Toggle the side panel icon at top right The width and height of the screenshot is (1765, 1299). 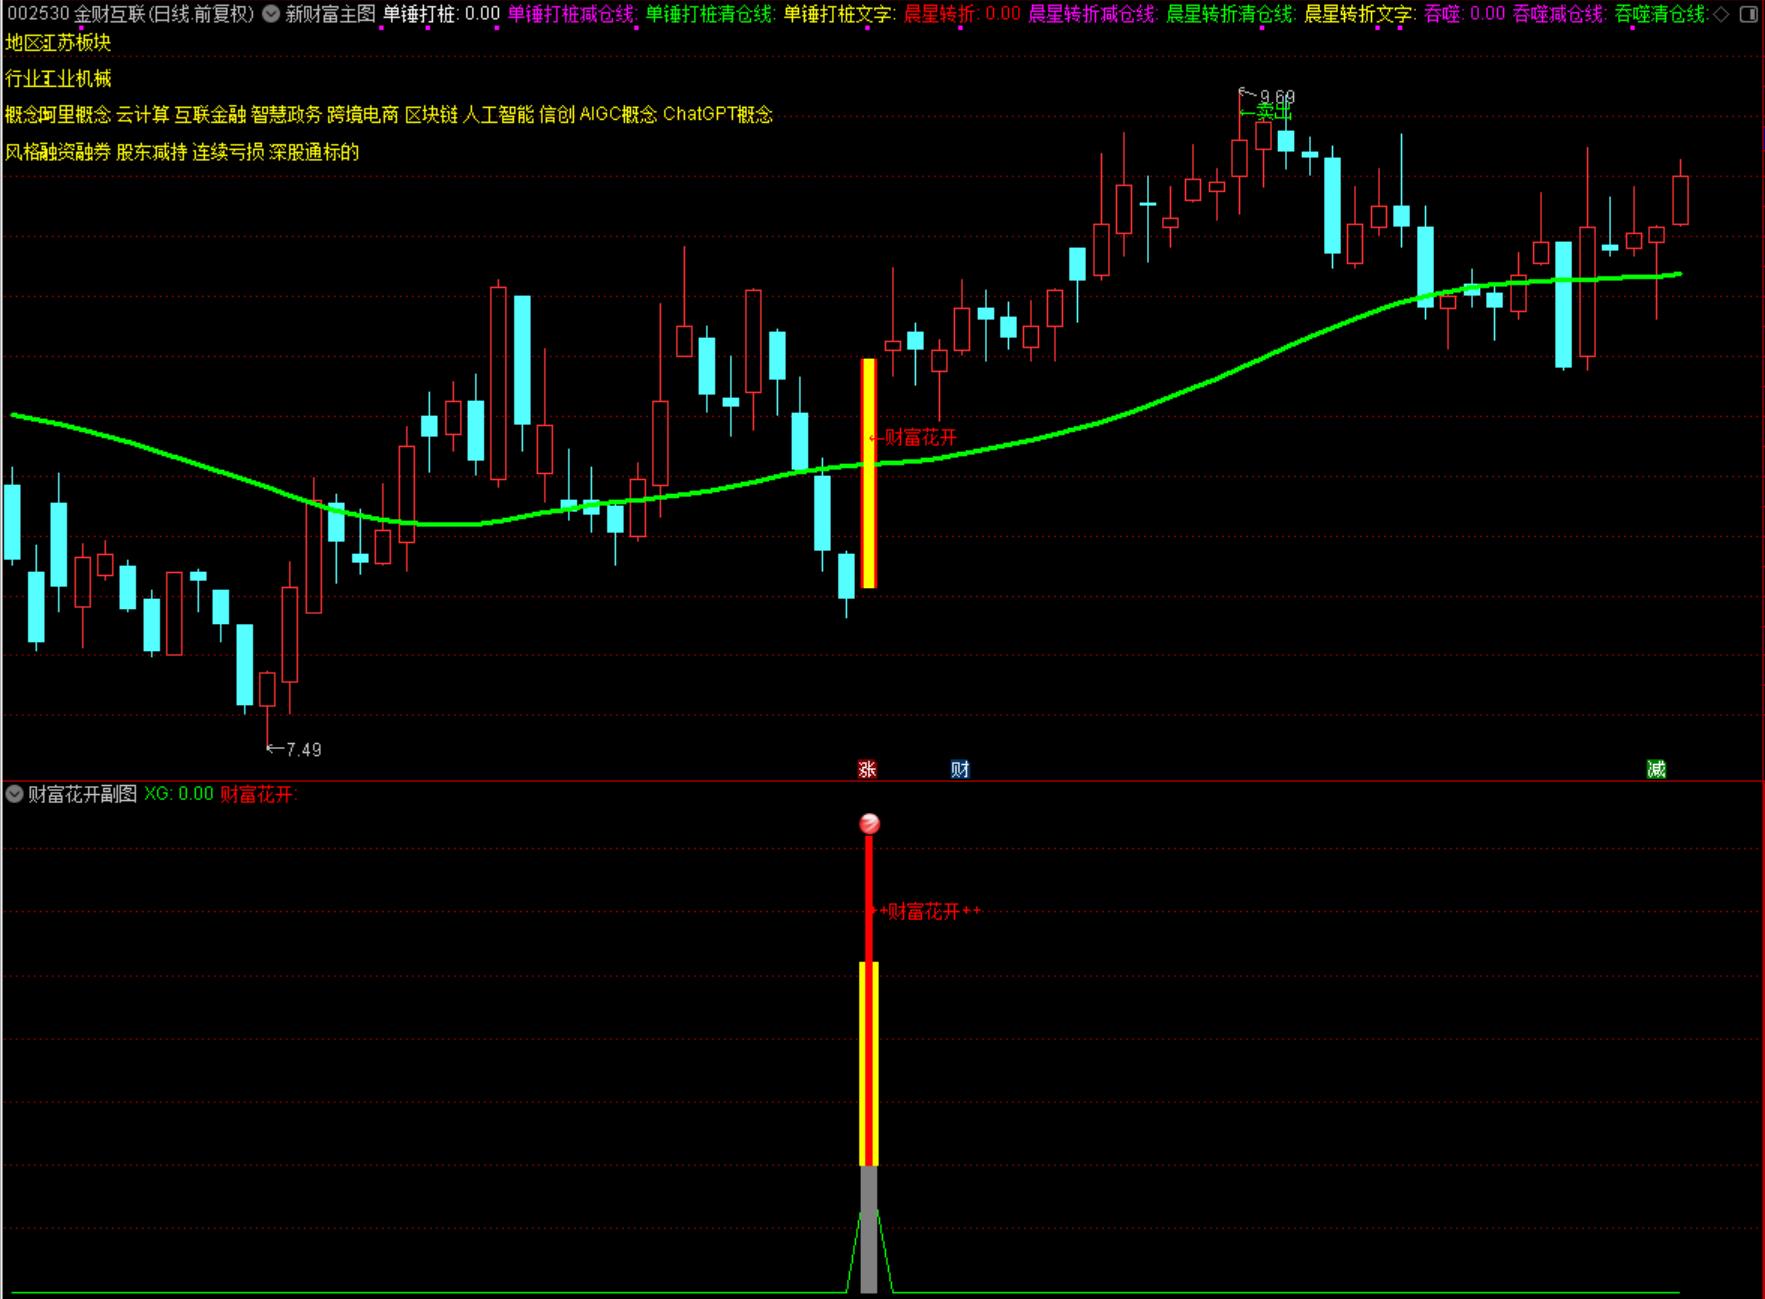coord(1748,14)
